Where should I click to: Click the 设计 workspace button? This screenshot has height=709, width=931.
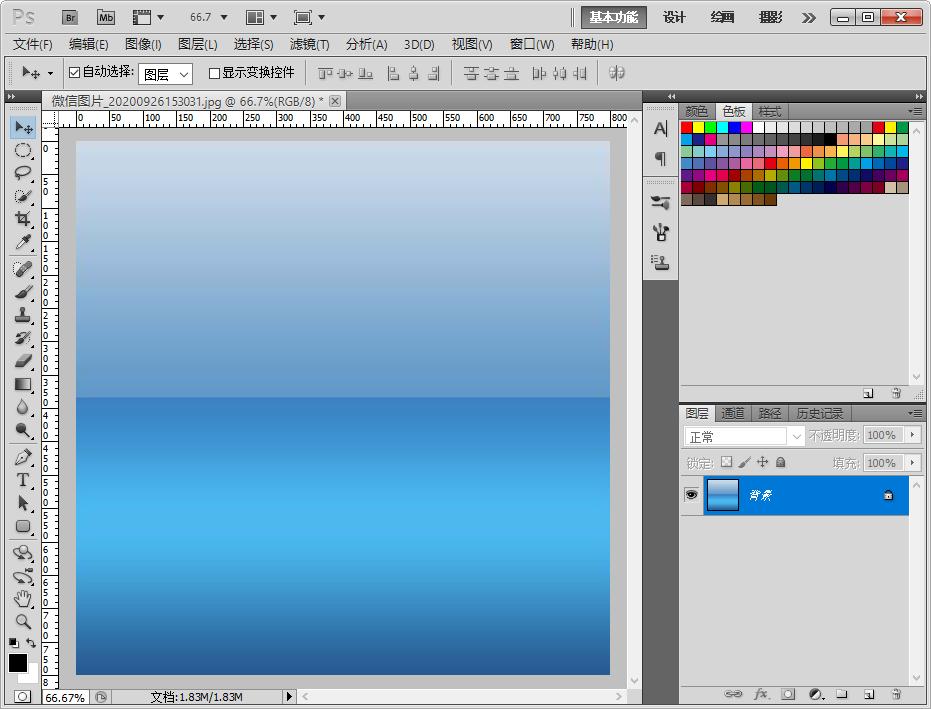pyautogui.click(x=675, y=17)
